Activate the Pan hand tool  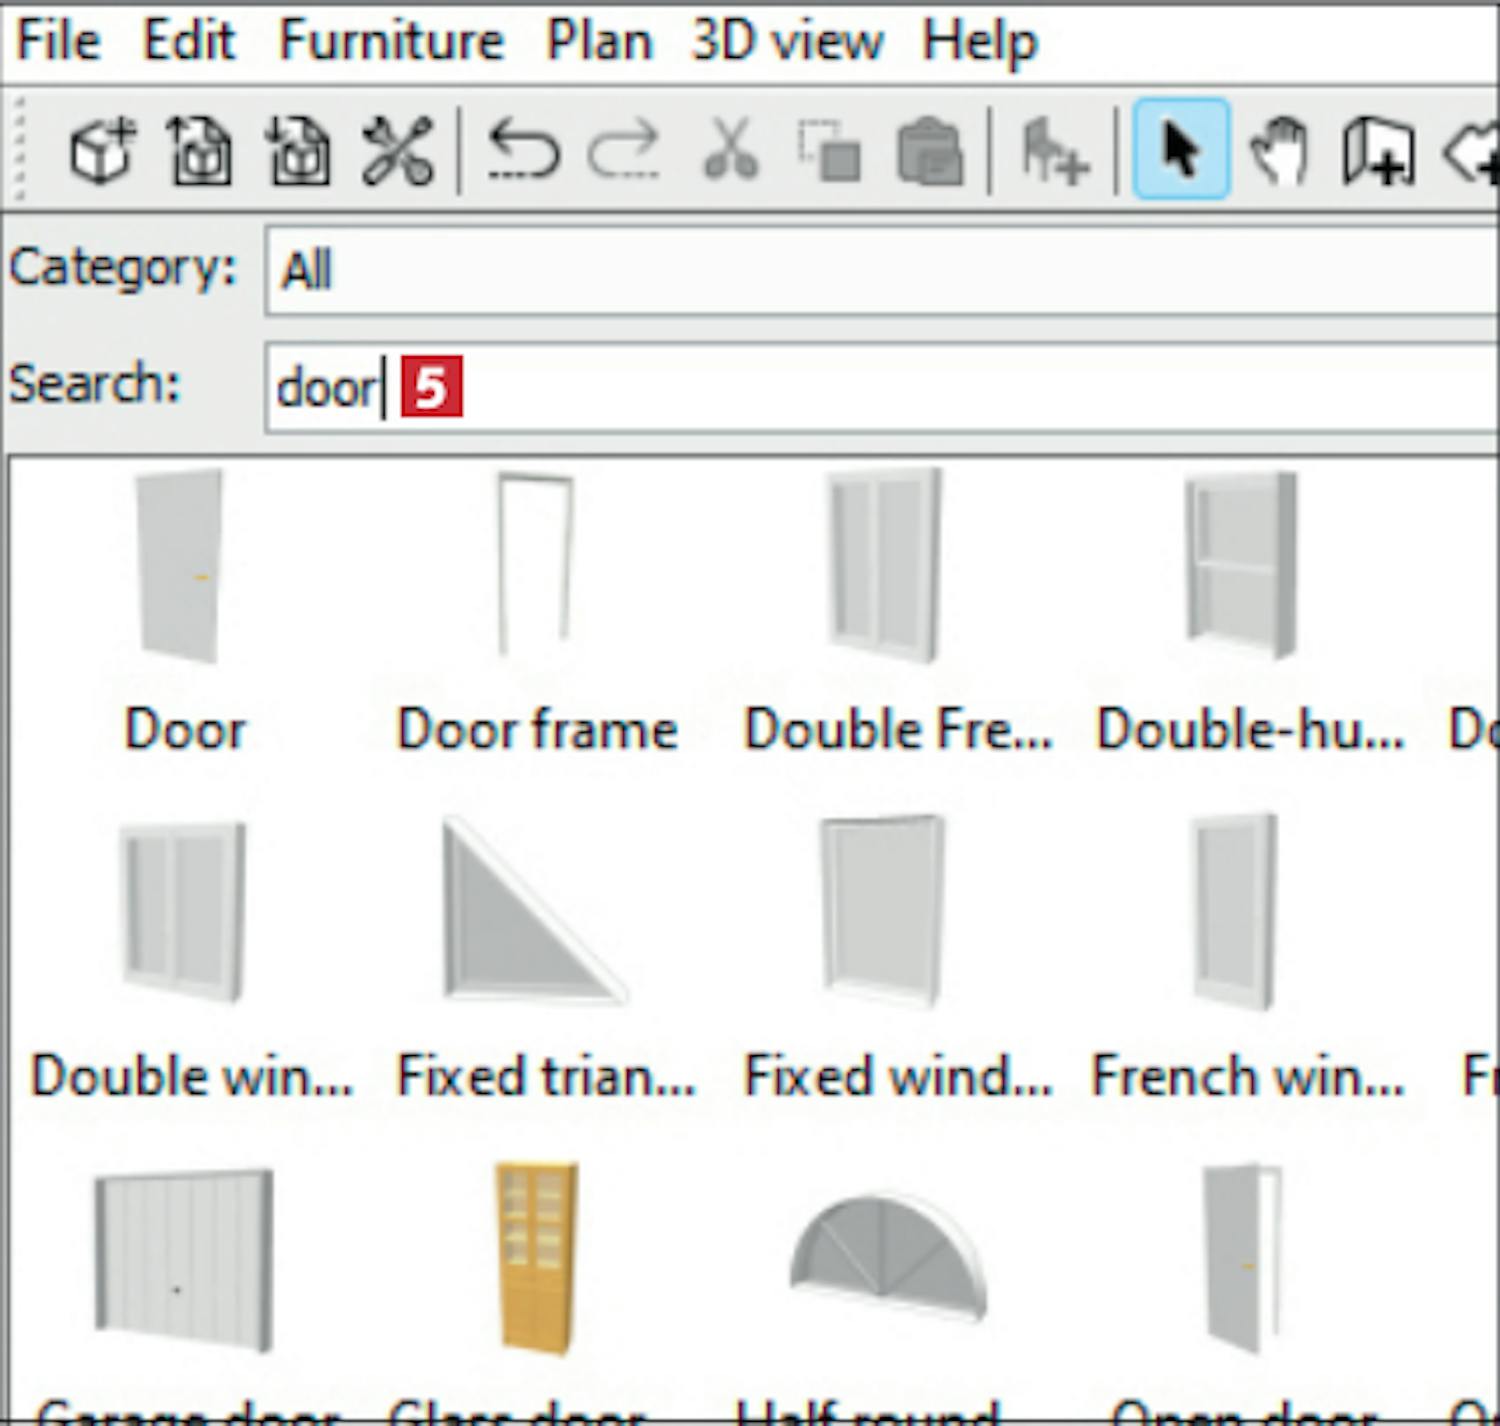click(1279, 151)
